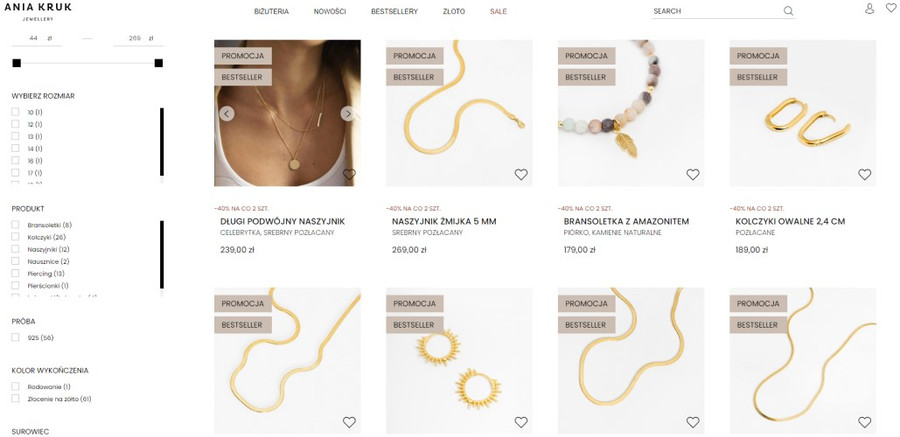
Task: Select Złocenie na żółto finish filter
Action: pyautogui.click(x=15, y=399)
